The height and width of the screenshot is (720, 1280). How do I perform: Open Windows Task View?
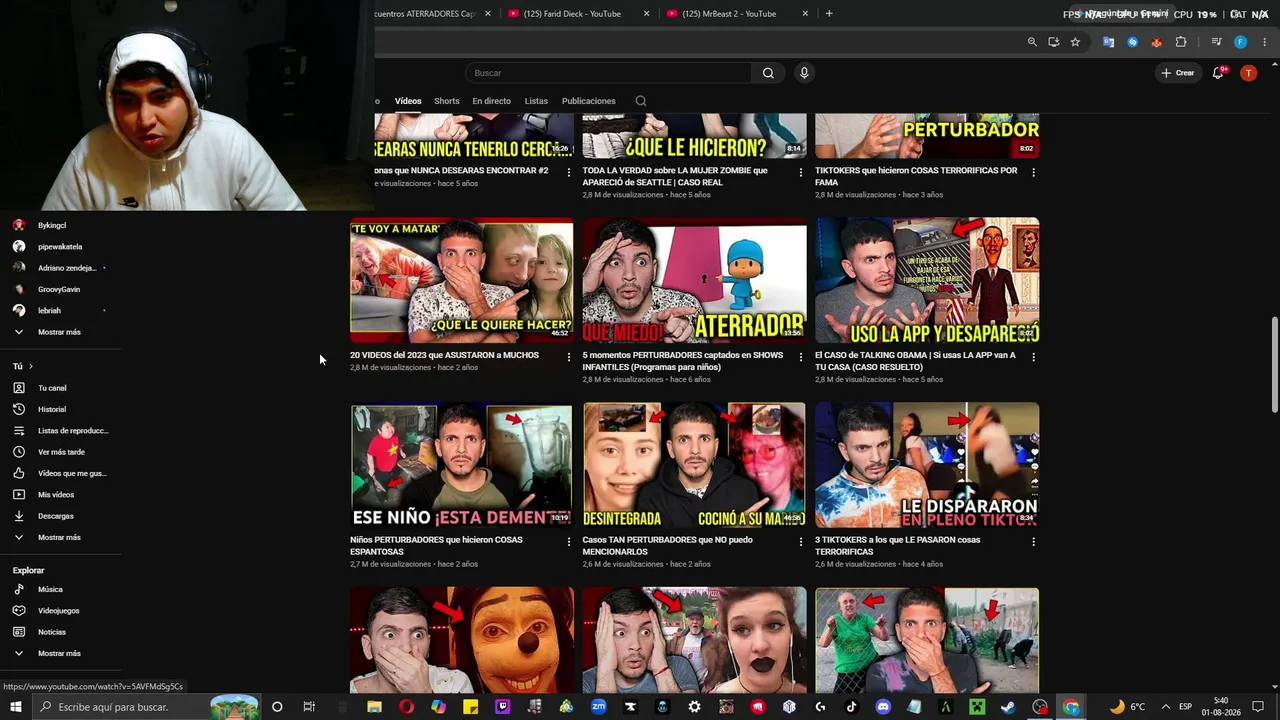pos(309,707)
